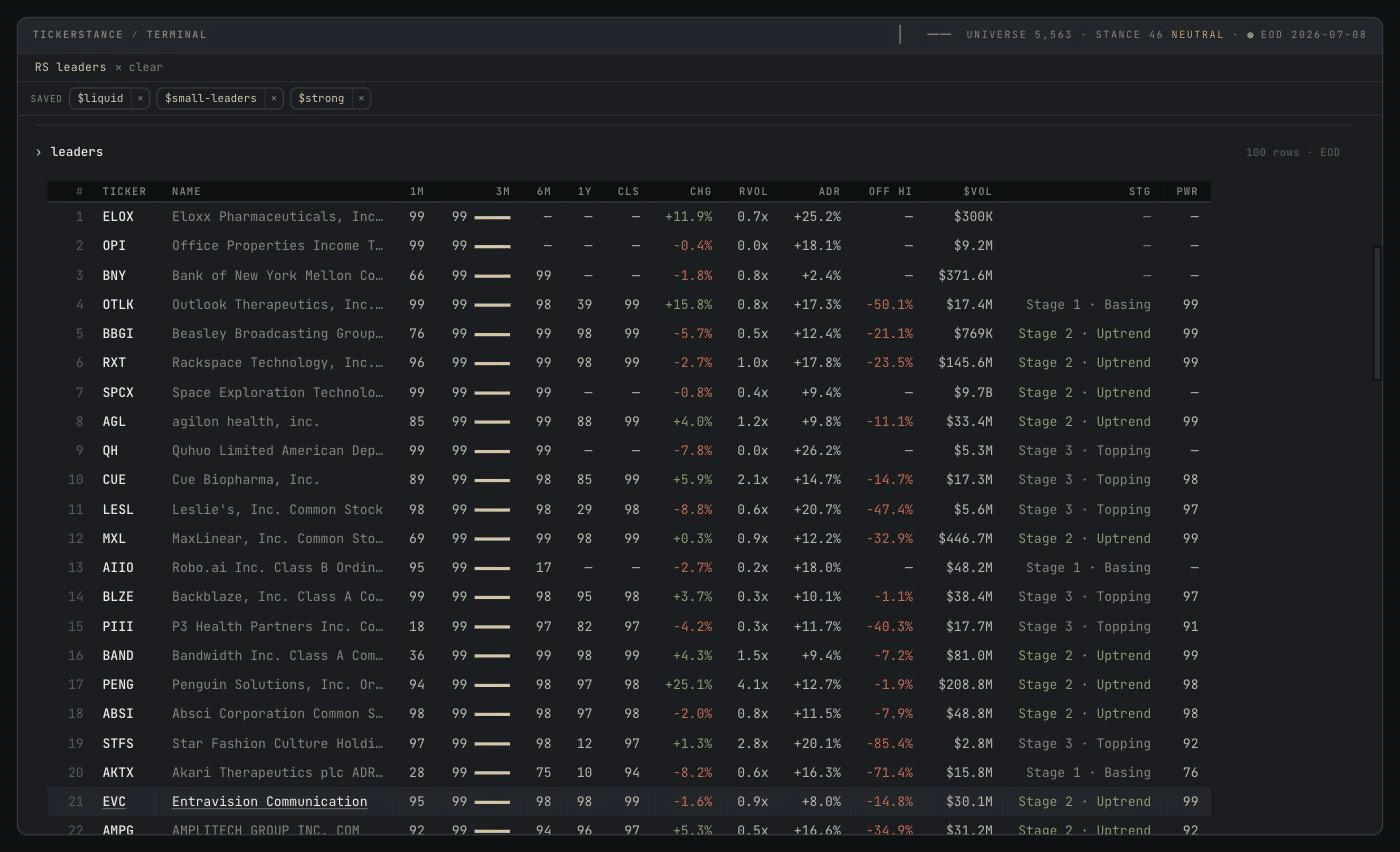Click the 3M strength bar for ELOX

[492, 217]
